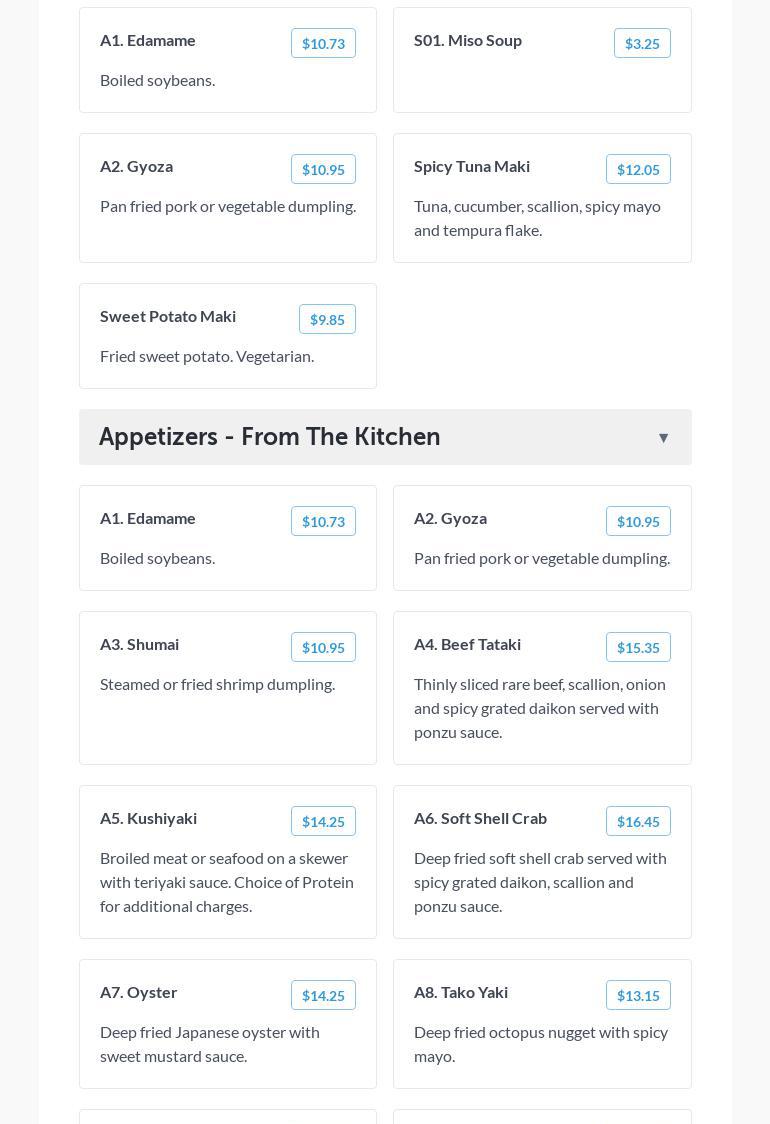The width and height of the screenshot is (770, 1124).
Task: Open the Spicy Tuna Maki item title
Action: (472, 166)
